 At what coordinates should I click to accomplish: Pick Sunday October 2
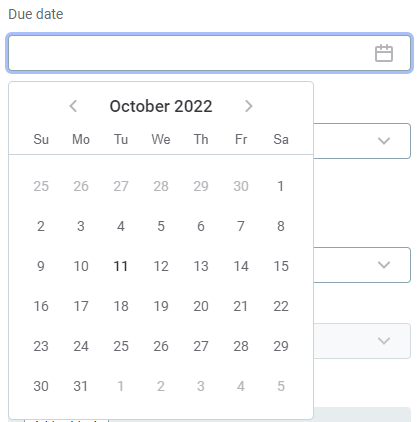41,226
